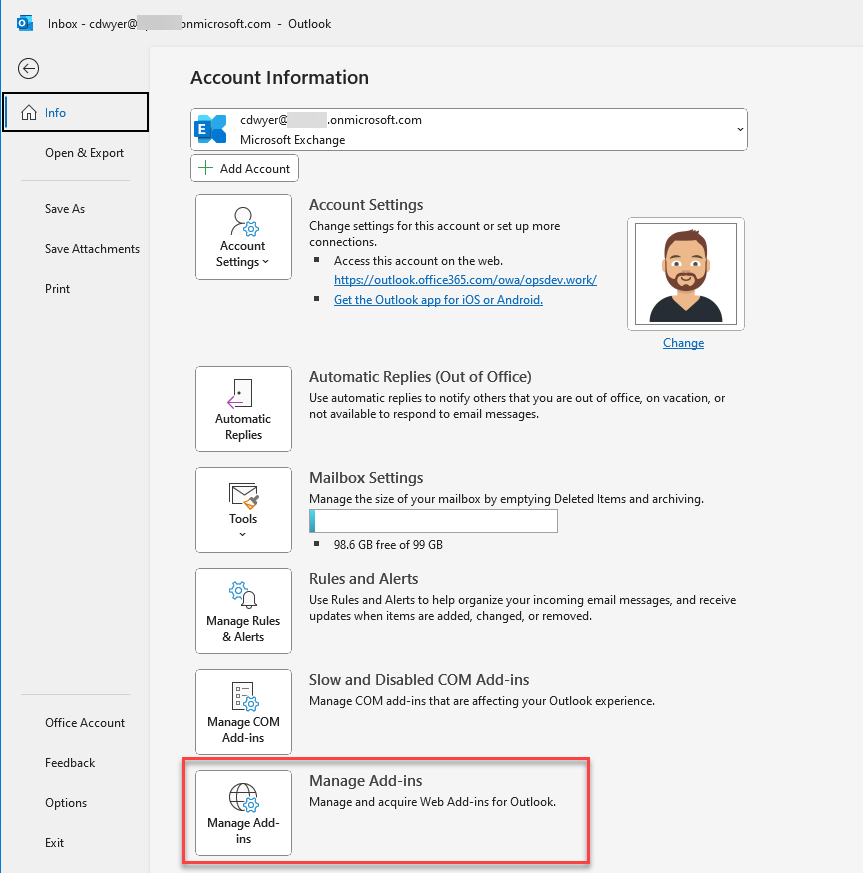Viewport: 863px width, 873px height.
Task: Expand the mailbox Tools dropdown
Action: (x=243, y=510)
